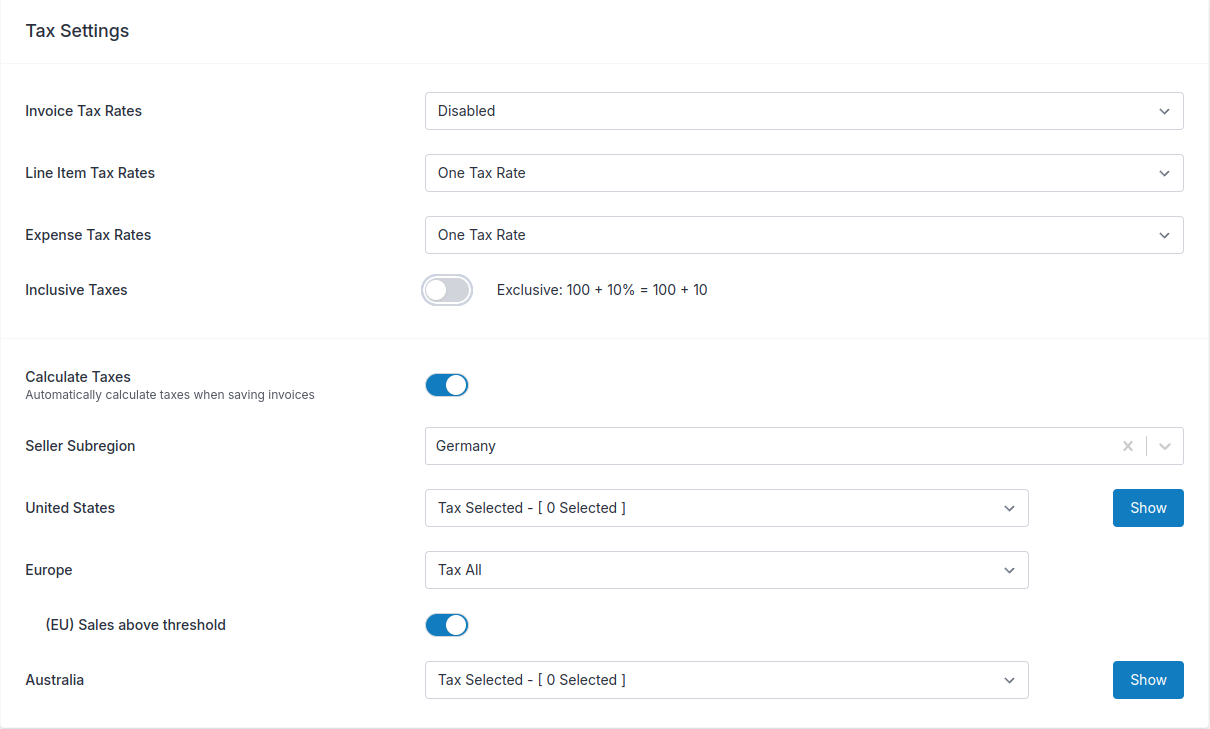The image size is (1210, 729).
Task: Click inside the Germany subregion field
Action: [x=760, y=446]
